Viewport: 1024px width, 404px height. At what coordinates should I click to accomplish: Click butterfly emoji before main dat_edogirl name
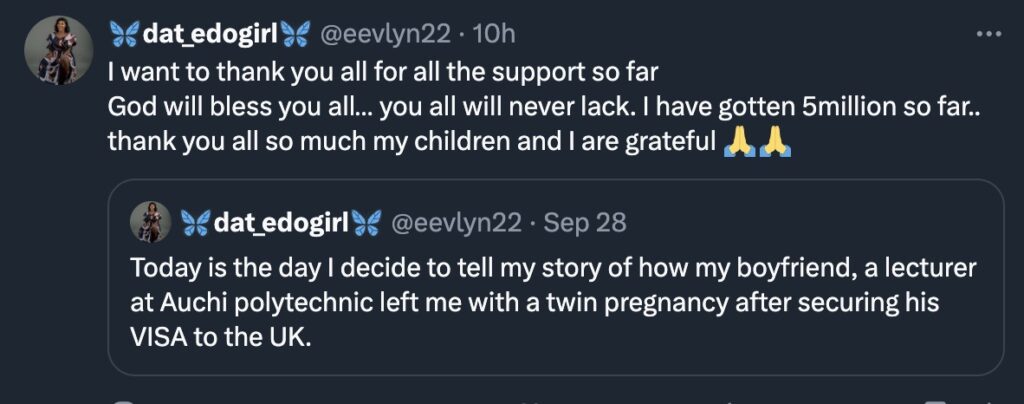point(124,35)
